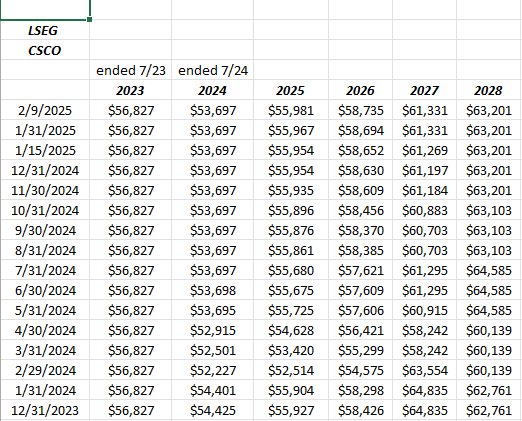The image size is (522, 421).
Task: Select the LSEG label cell
Action: [45, 30]
